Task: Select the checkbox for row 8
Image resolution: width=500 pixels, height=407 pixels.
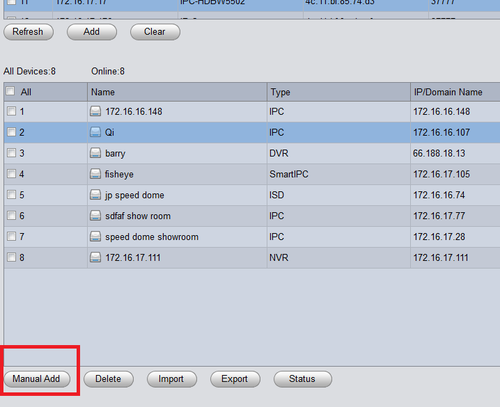Action: click(x=12, y=257)
